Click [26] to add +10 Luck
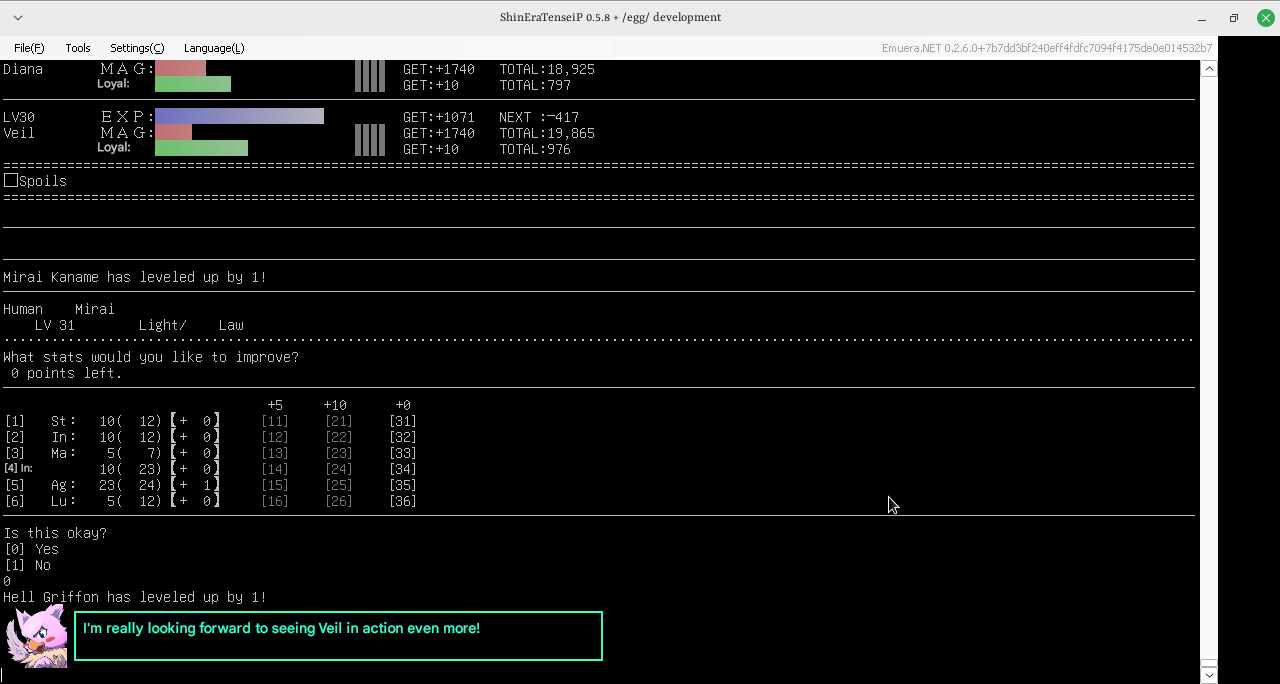Screen dimensions: 1280x684 (339, 501)
